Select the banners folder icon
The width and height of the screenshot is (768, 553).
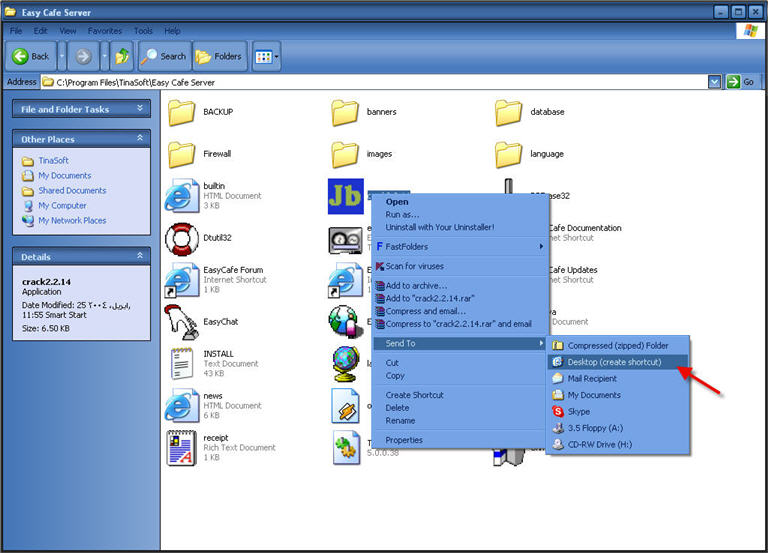[x=345, y=112]
